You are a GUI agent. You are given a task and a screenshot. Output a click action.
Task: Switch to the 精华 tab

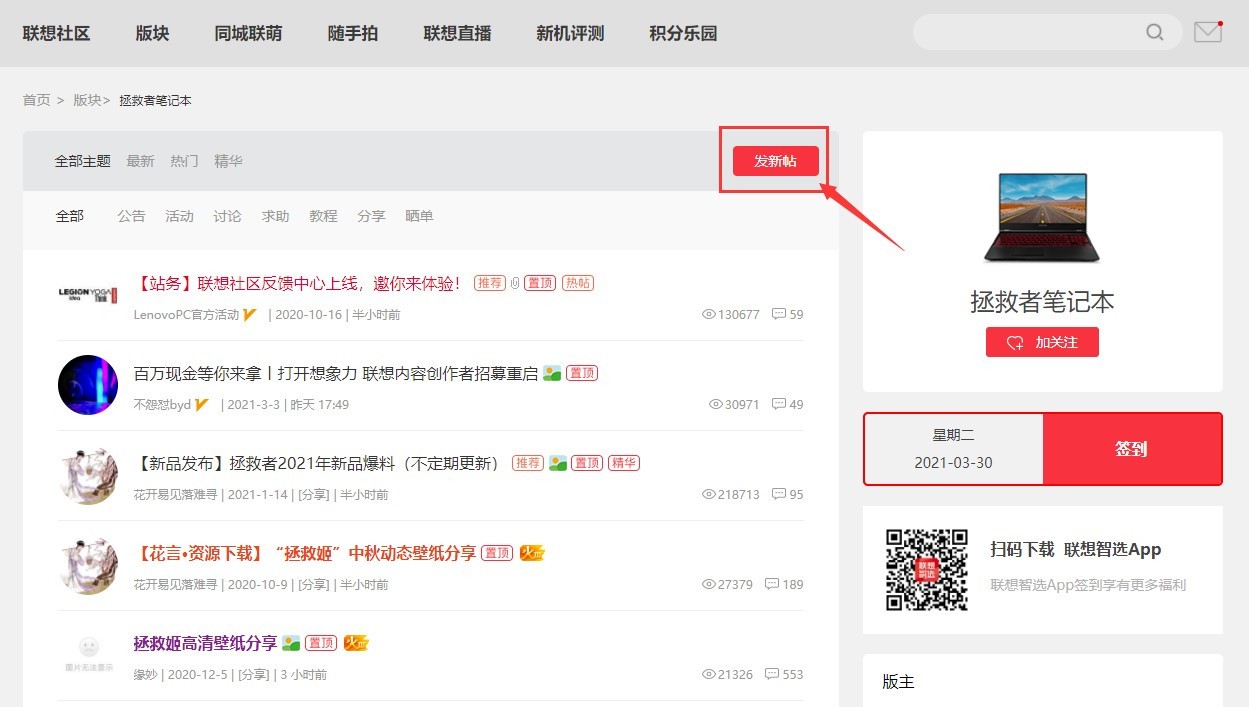(228, 161)
